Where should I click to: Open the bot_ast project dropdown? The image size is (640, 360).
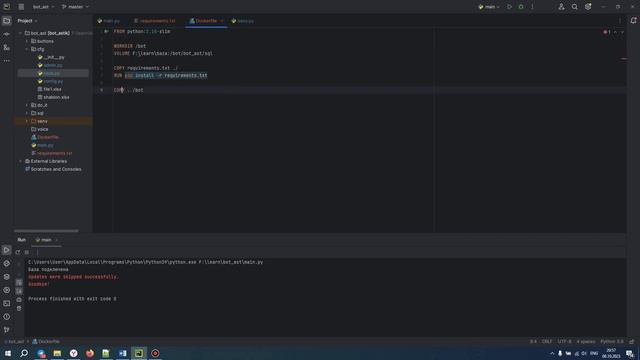[x=43, y=7]
